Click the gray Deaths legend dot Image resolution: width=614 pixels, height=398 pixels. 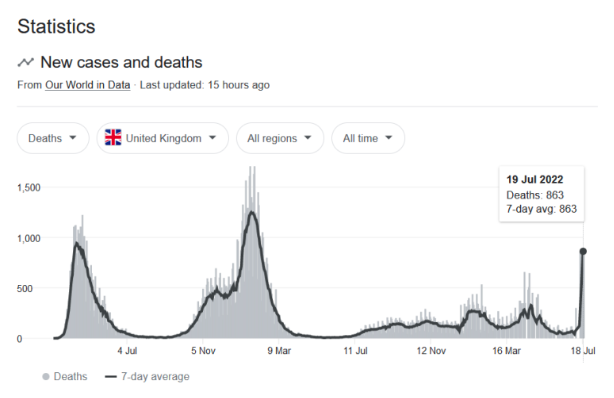pyautogui.click(x=46, y=377)
